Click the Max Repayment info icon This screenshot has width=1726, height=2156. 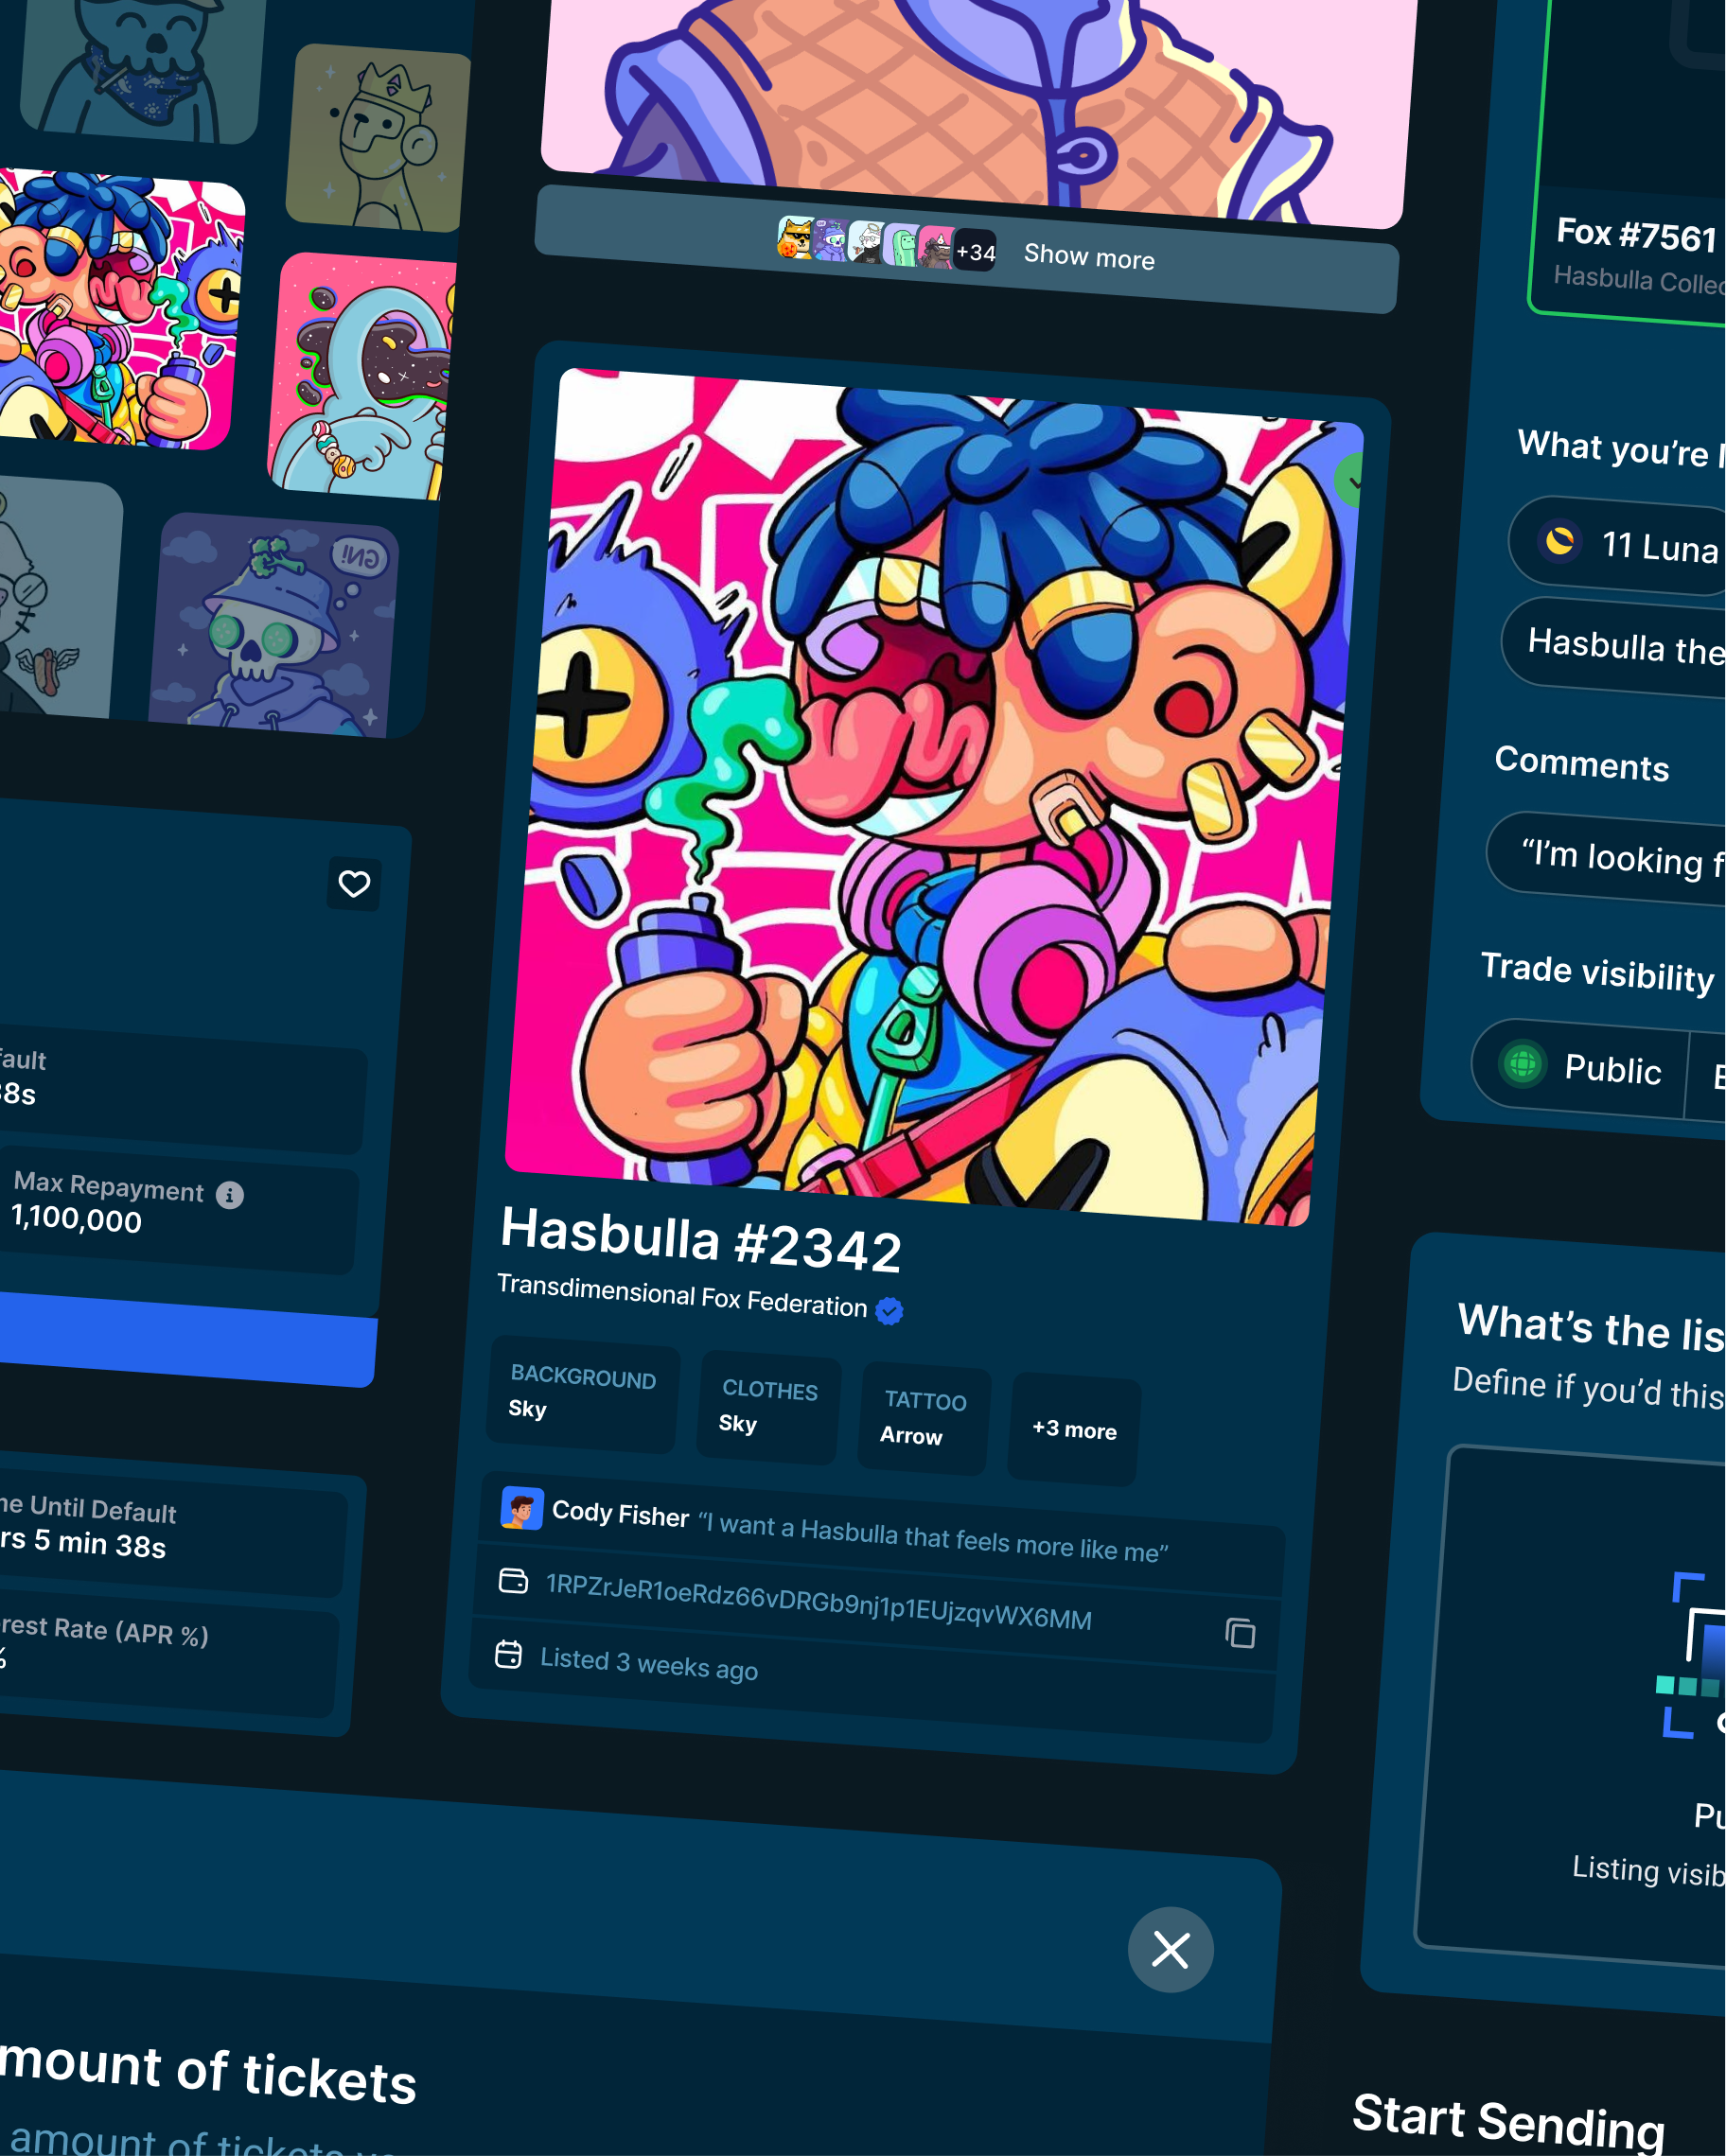tap(230, 1195)
